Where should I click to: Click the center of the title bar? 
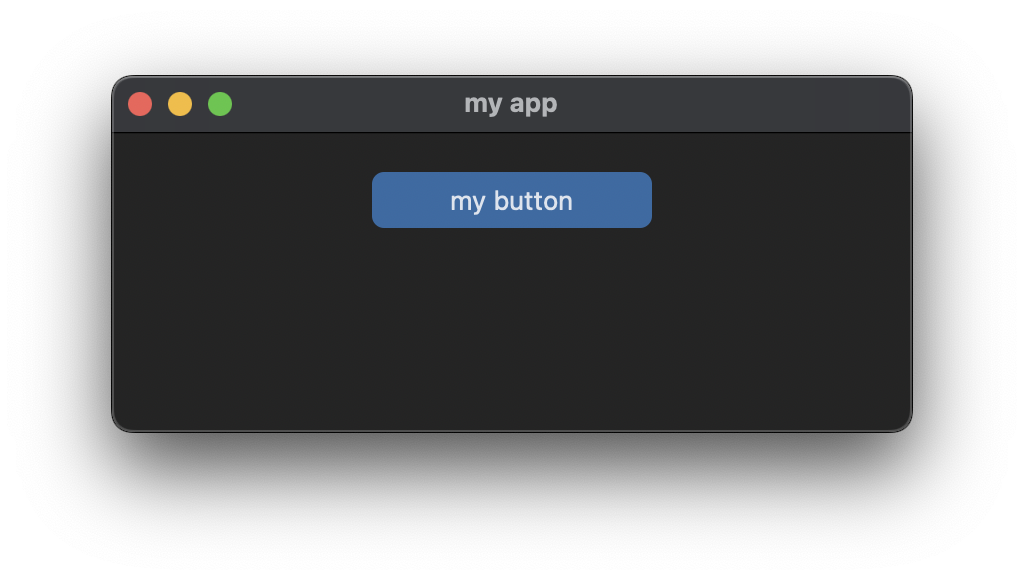(x=511, y=103)
